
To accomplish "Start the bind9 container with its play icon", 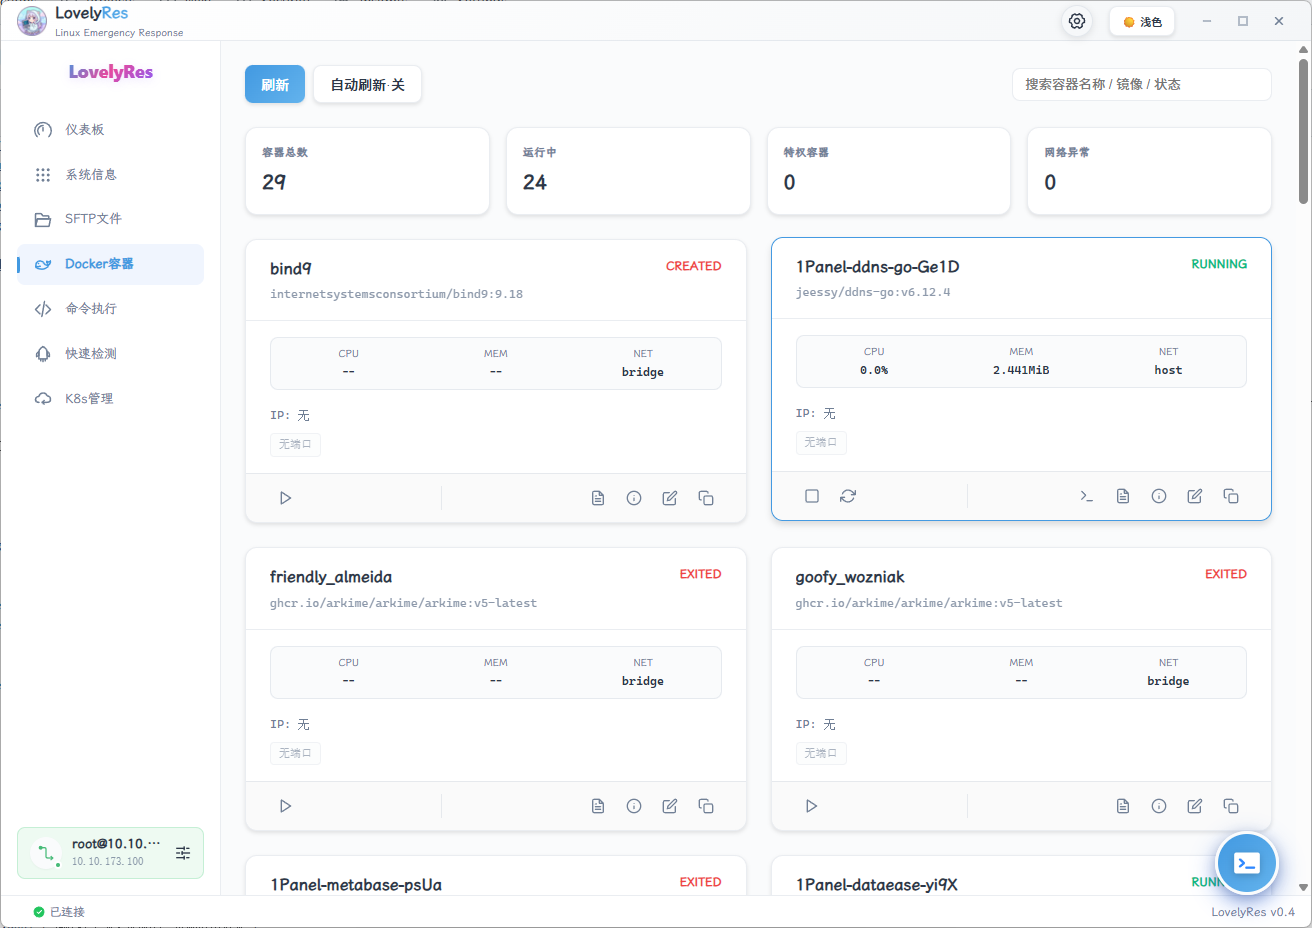I will pos(285,498).
